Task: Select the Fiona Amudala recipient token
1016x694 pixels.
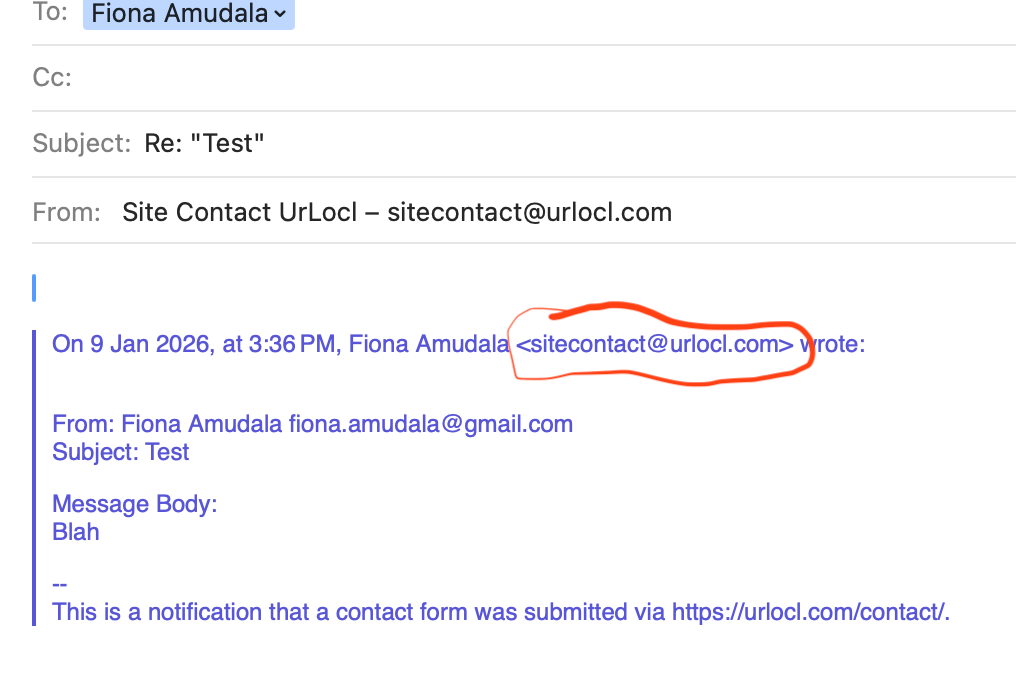Action: [180, 14]
